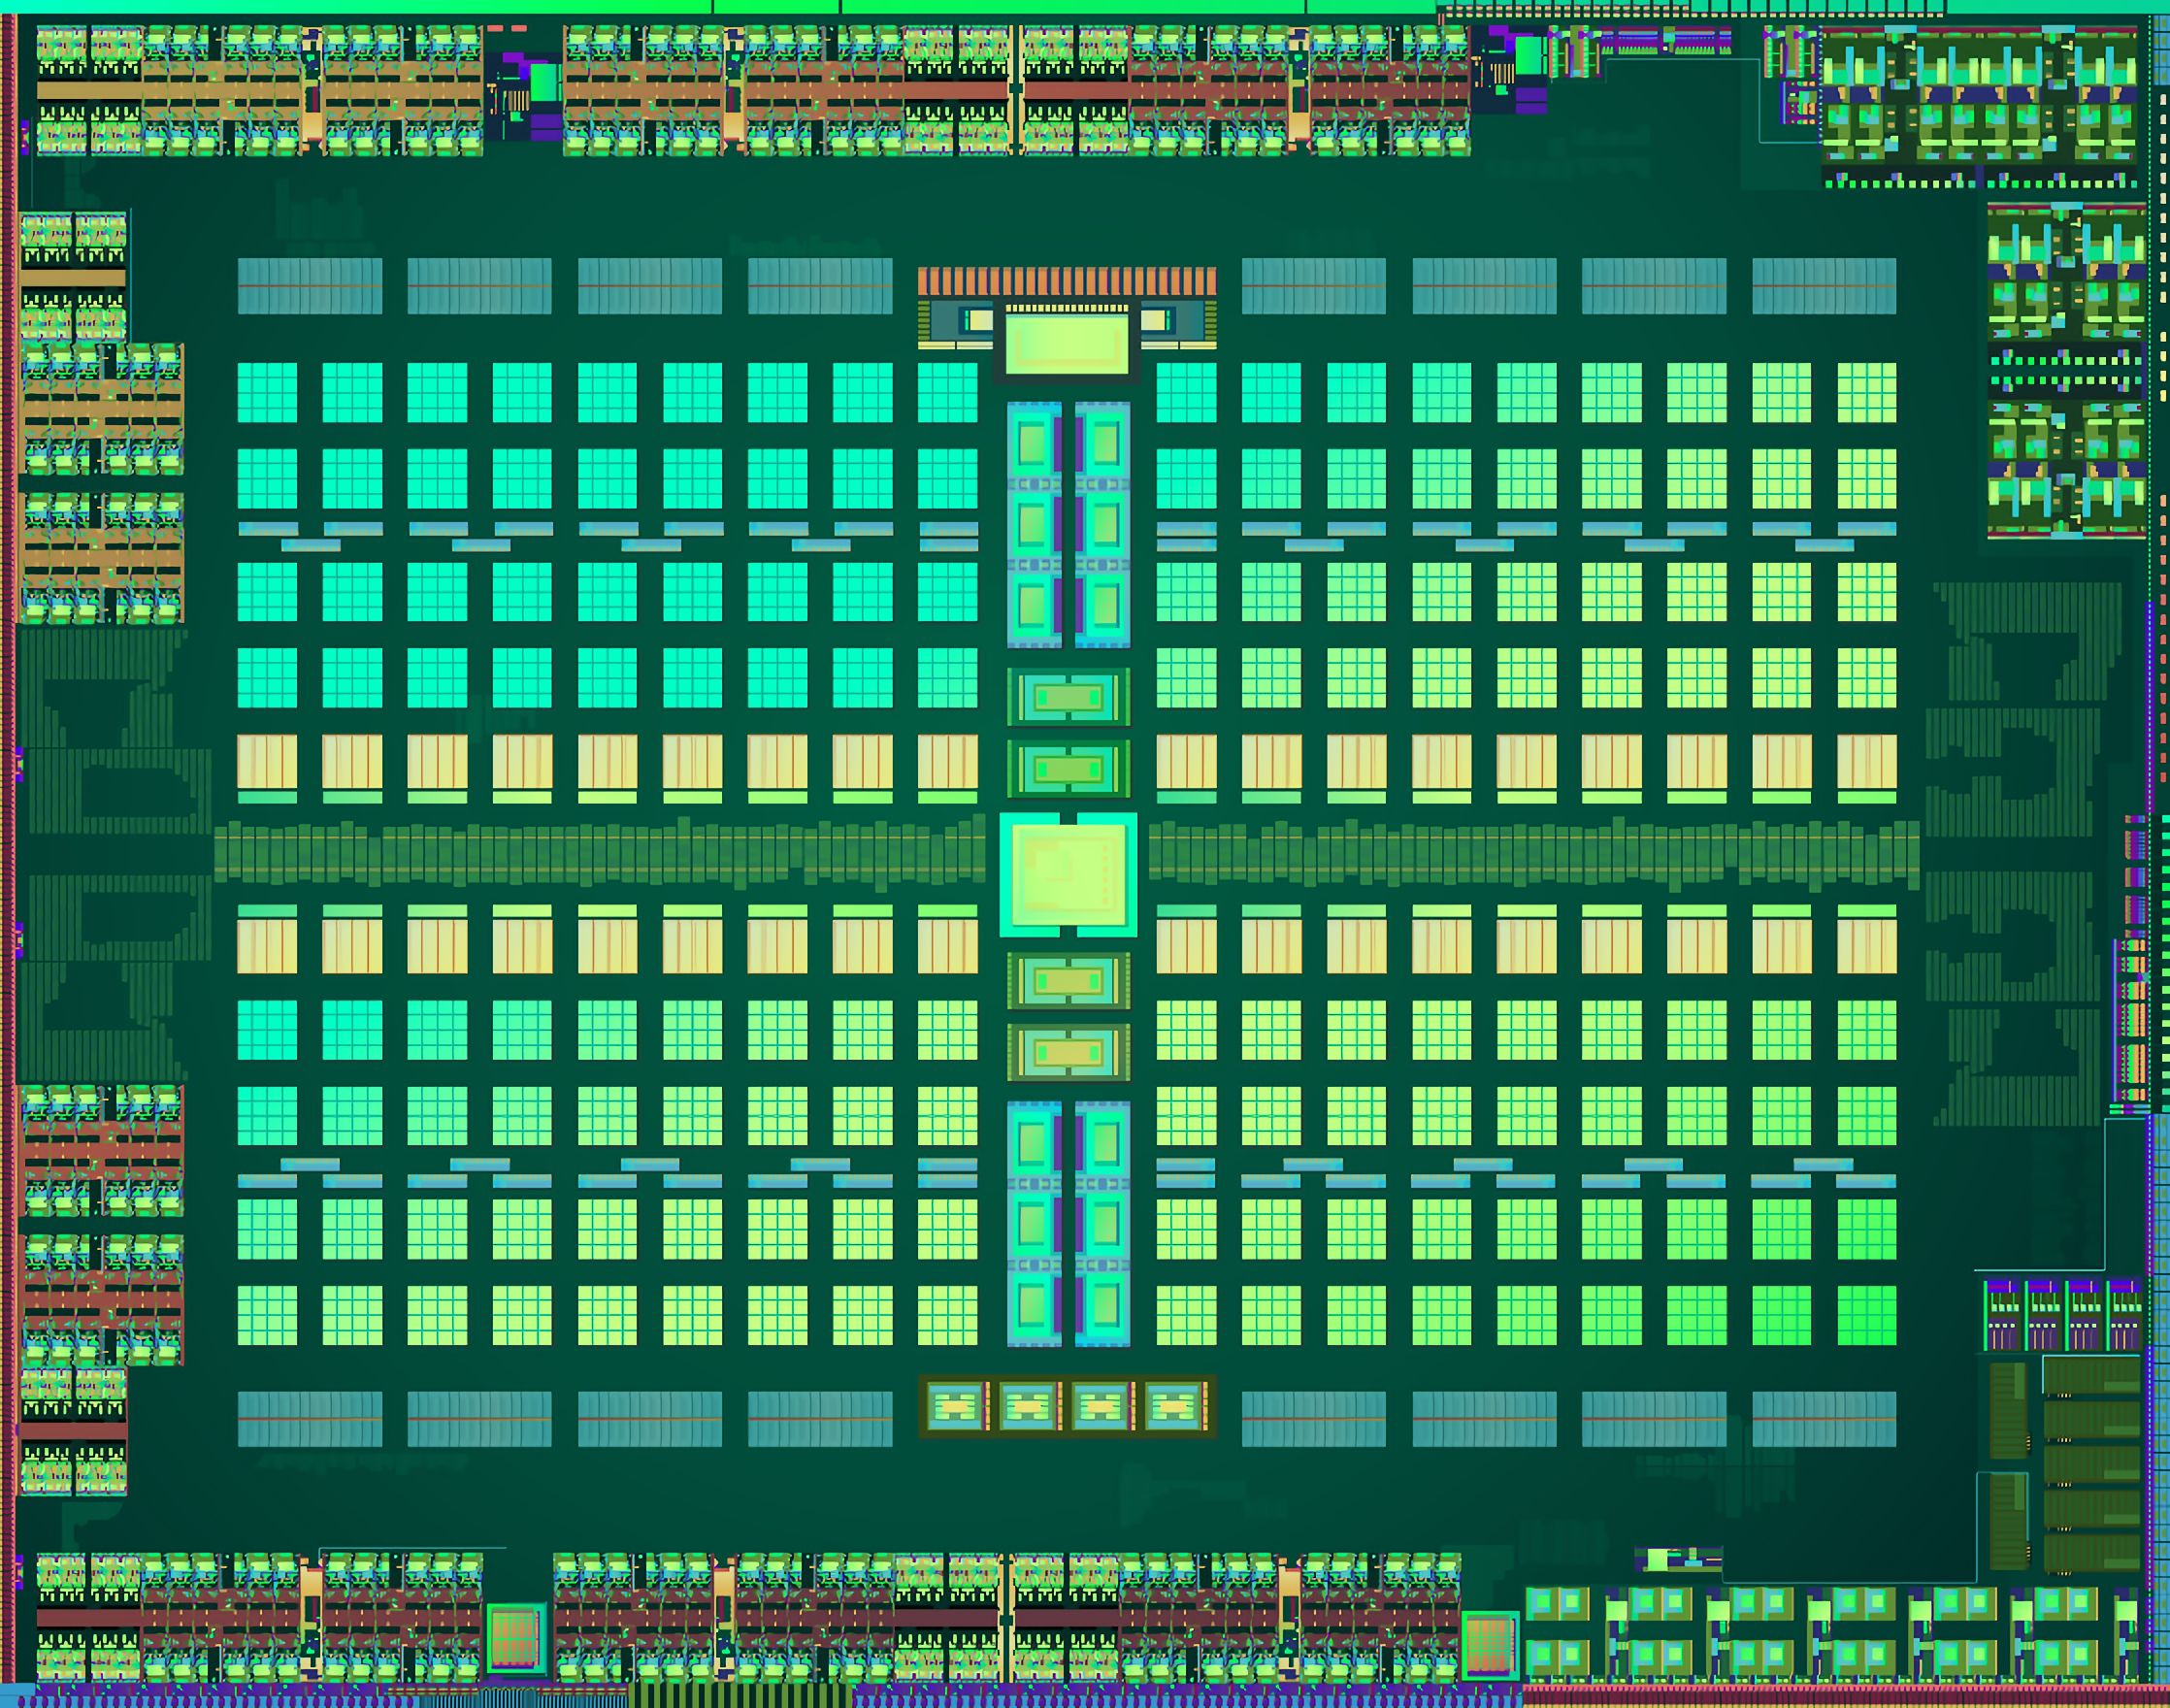Click the rightmost beige striped tile below the center band
2170x1708 pixels.
tap(1866, 946)
